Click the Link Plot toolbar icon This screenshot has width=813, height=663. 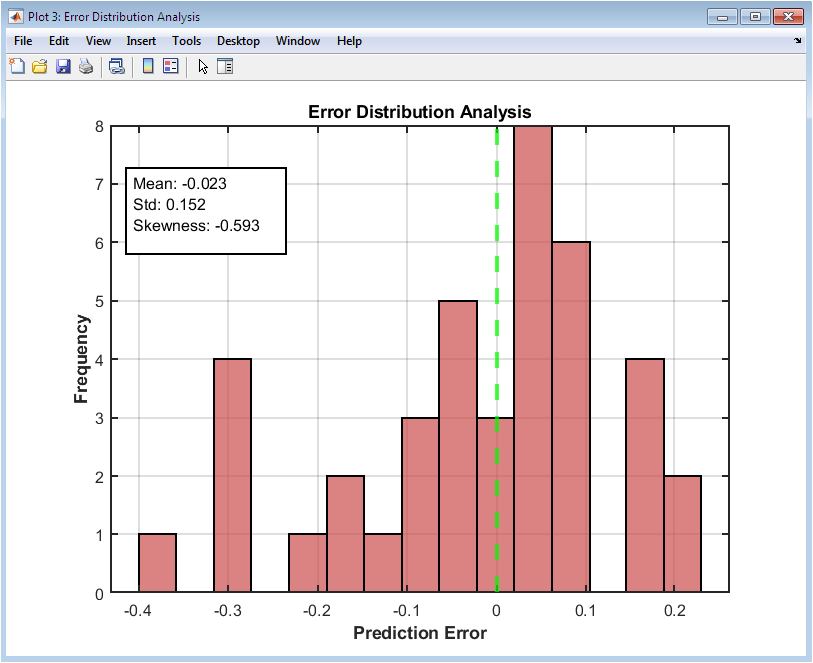pos(117,66)
